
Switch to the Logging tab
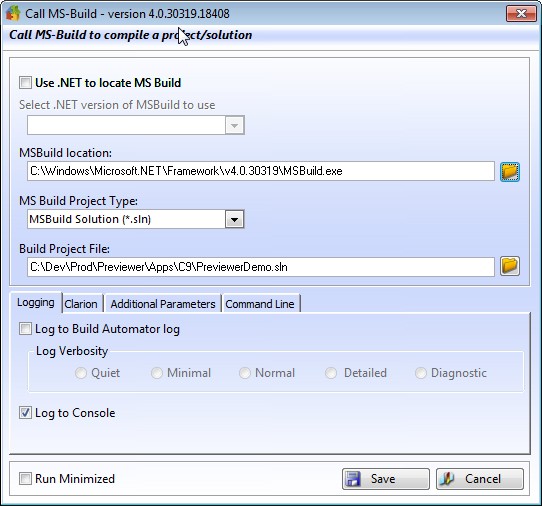click(36, 302)
